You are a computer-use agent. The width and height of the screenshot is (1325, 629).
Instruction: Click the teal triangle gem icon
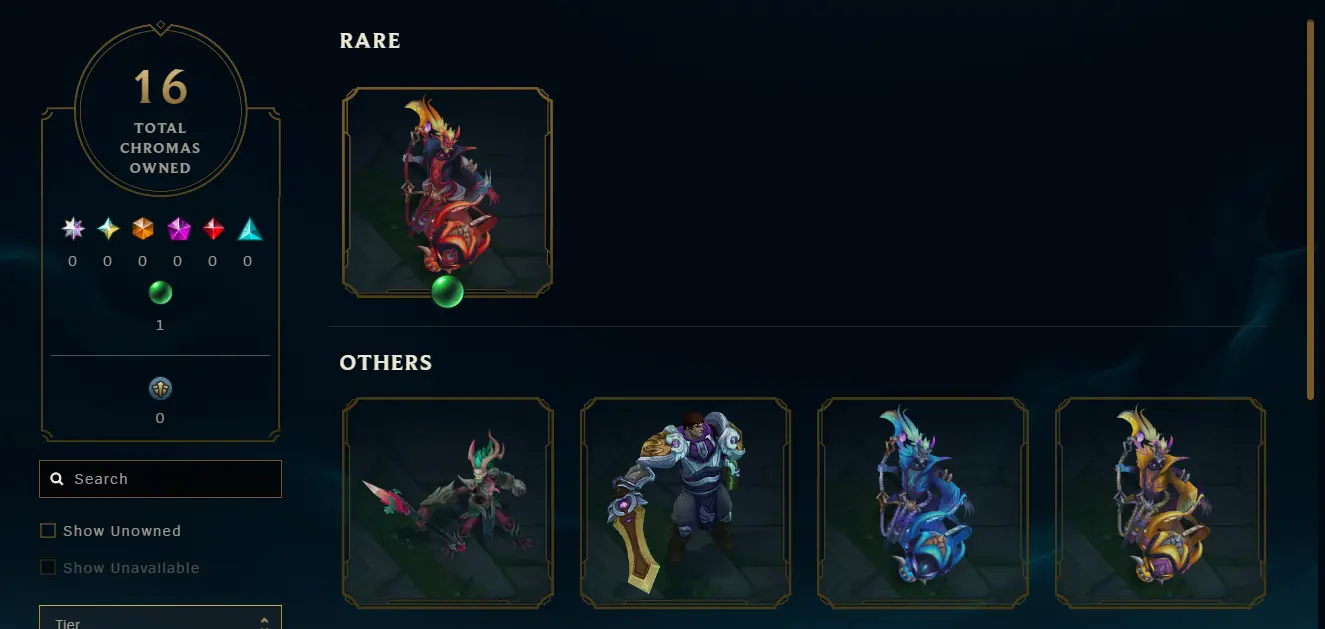coord(249,229)
